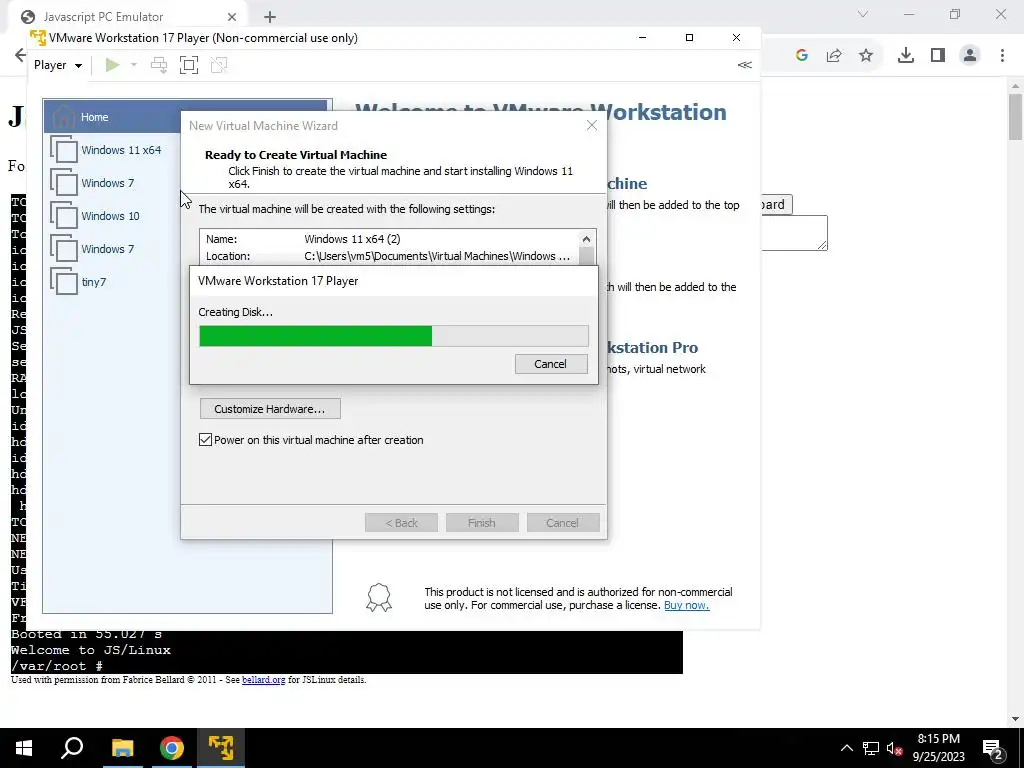Open Chrome three-dot menu
The height and width of the screenshot is (768, 1024).
(x=1002, y=56)
